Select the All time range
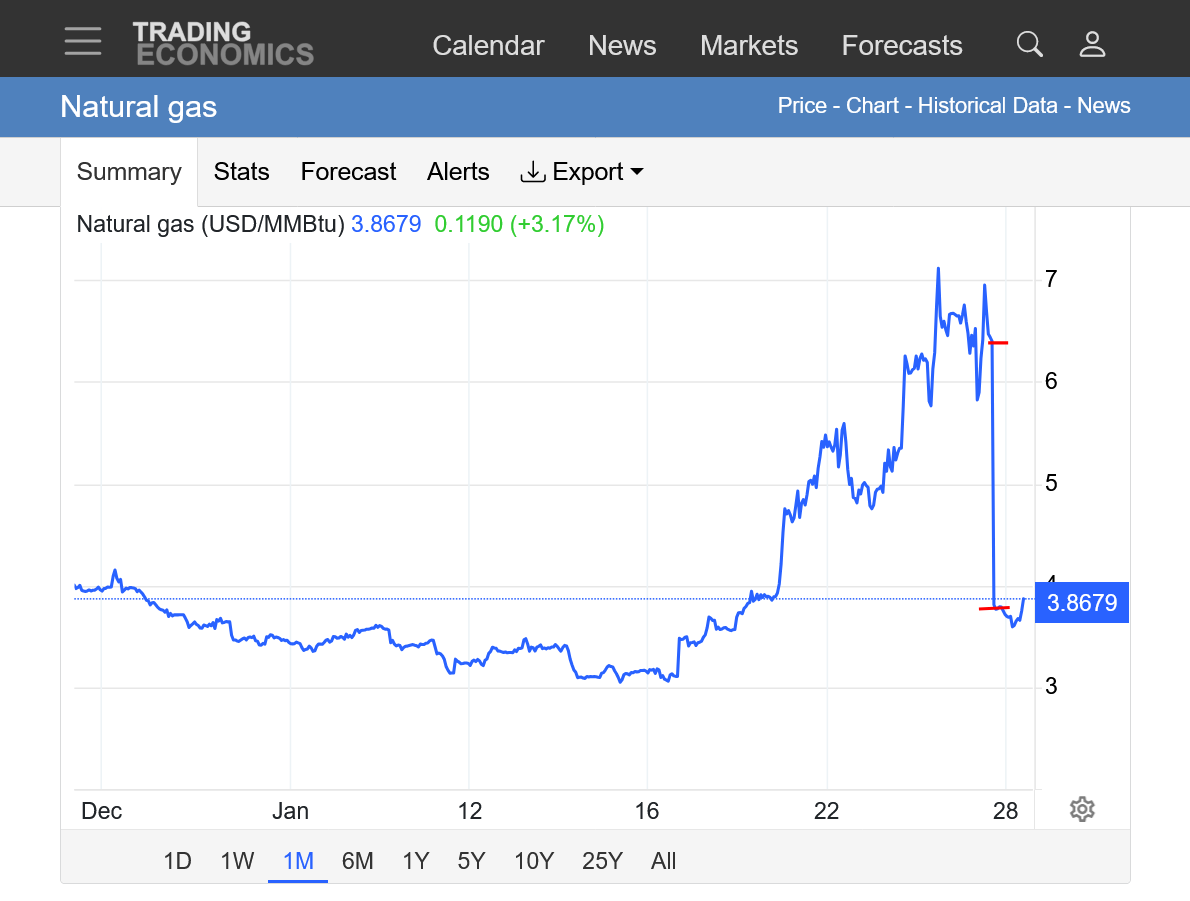The width and height of the screenshot is (1190, 901). click(663, 861)
